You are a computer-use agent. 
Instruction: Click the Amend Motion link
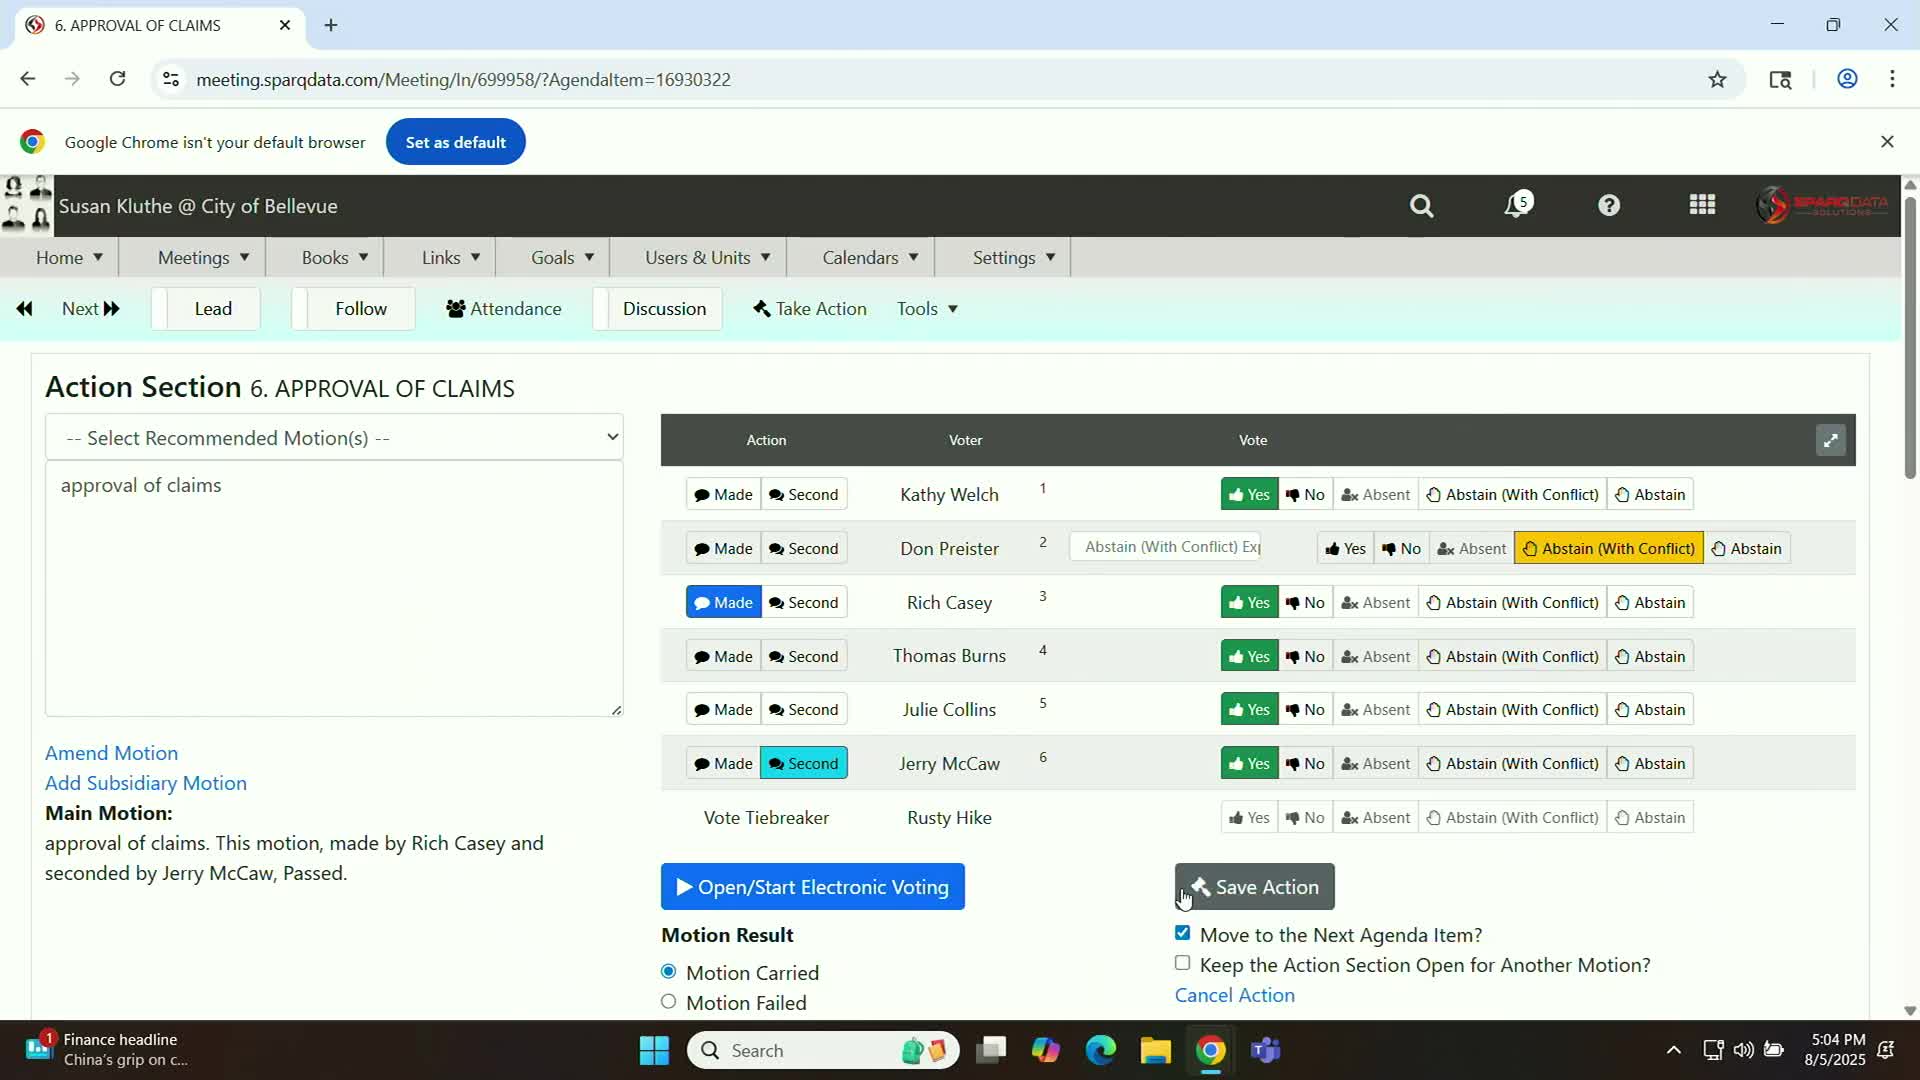pos(111,753)
